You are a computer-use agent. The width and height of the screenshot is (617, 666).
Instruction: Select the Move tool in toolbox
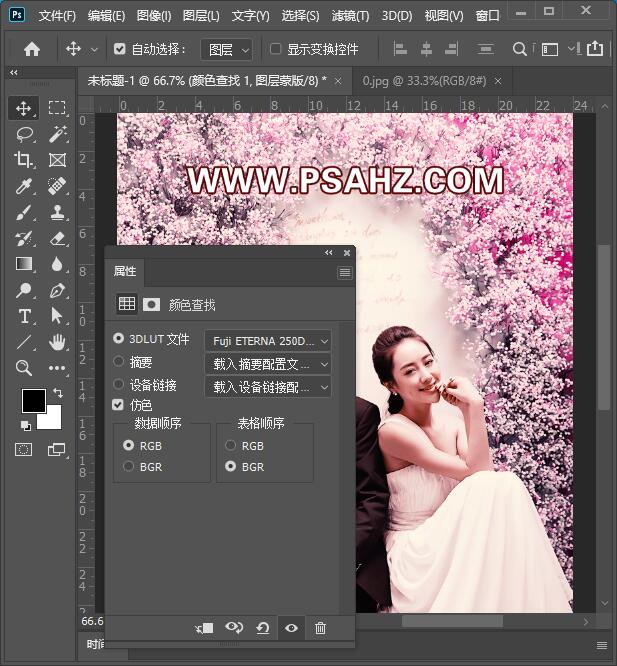pyautogui.click(x=23, y=108)
